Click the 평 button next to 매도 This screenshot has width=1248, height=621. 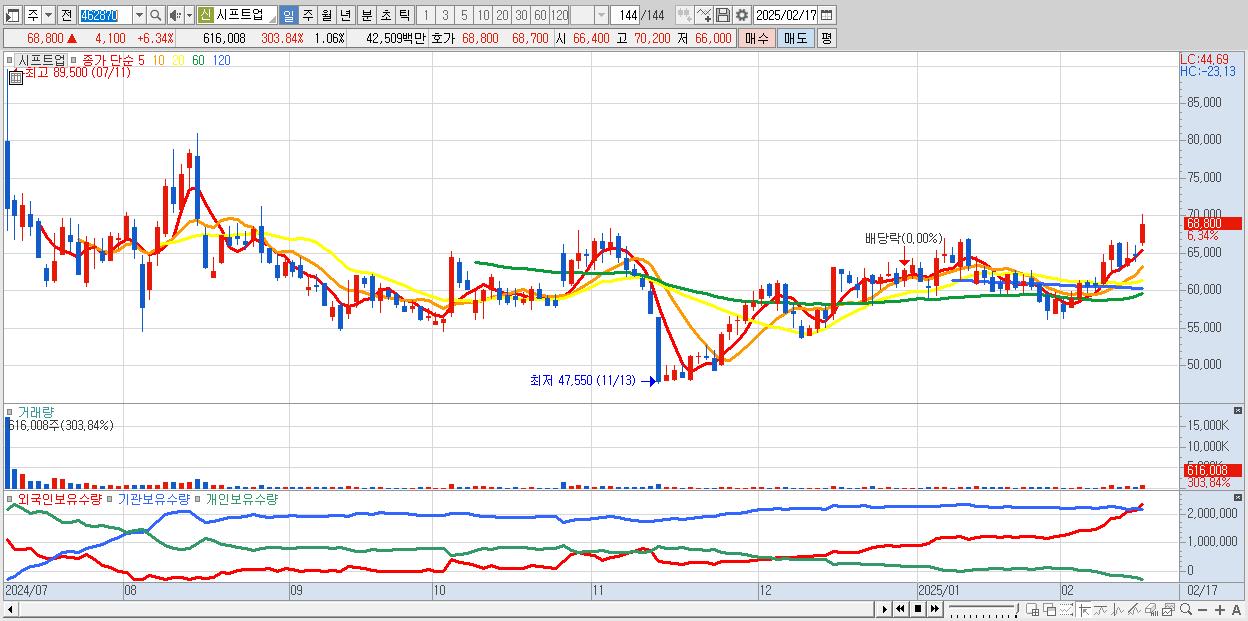click(x=826, y=38)
